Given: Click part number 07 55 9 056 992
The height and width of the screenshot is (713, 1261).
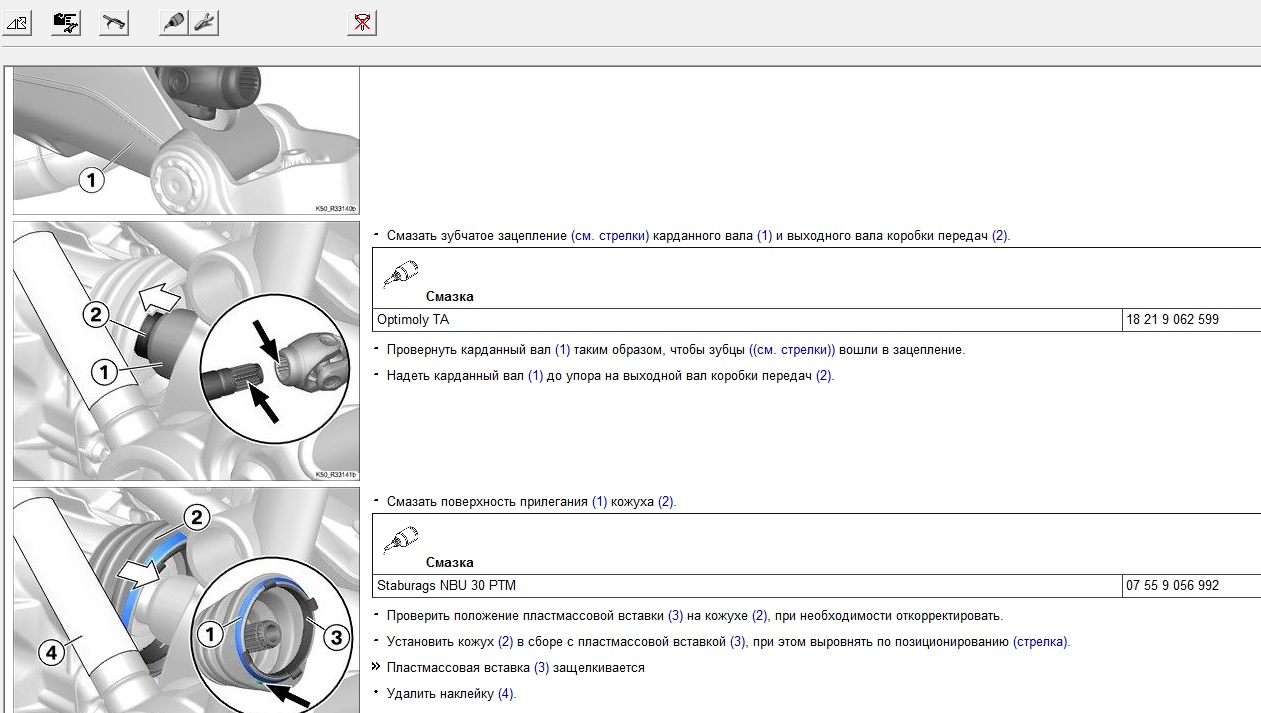Looking at the screenshot, I should 1172,586.
